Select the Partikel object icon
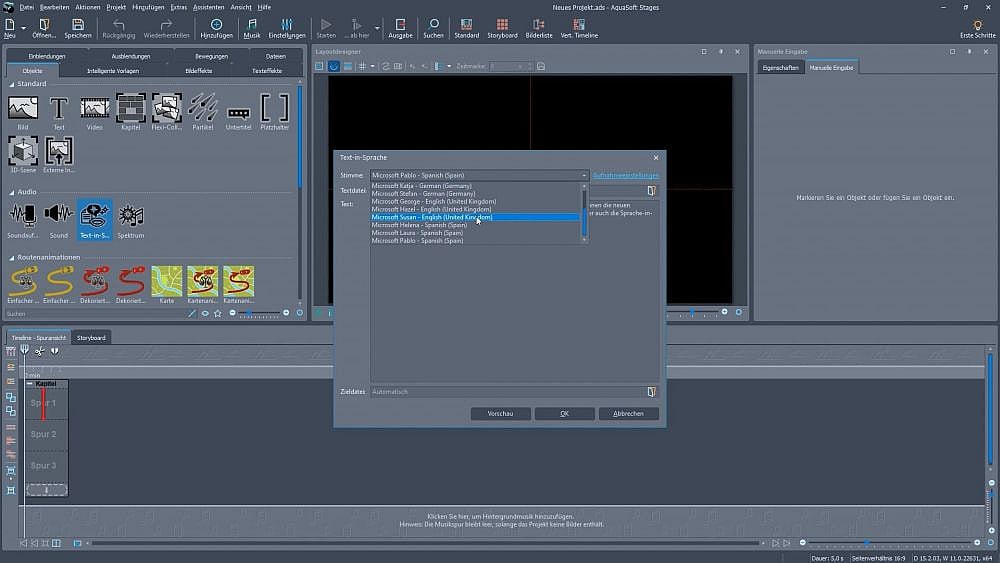Viewport: 1000px width, 563px height. point(202,107)
